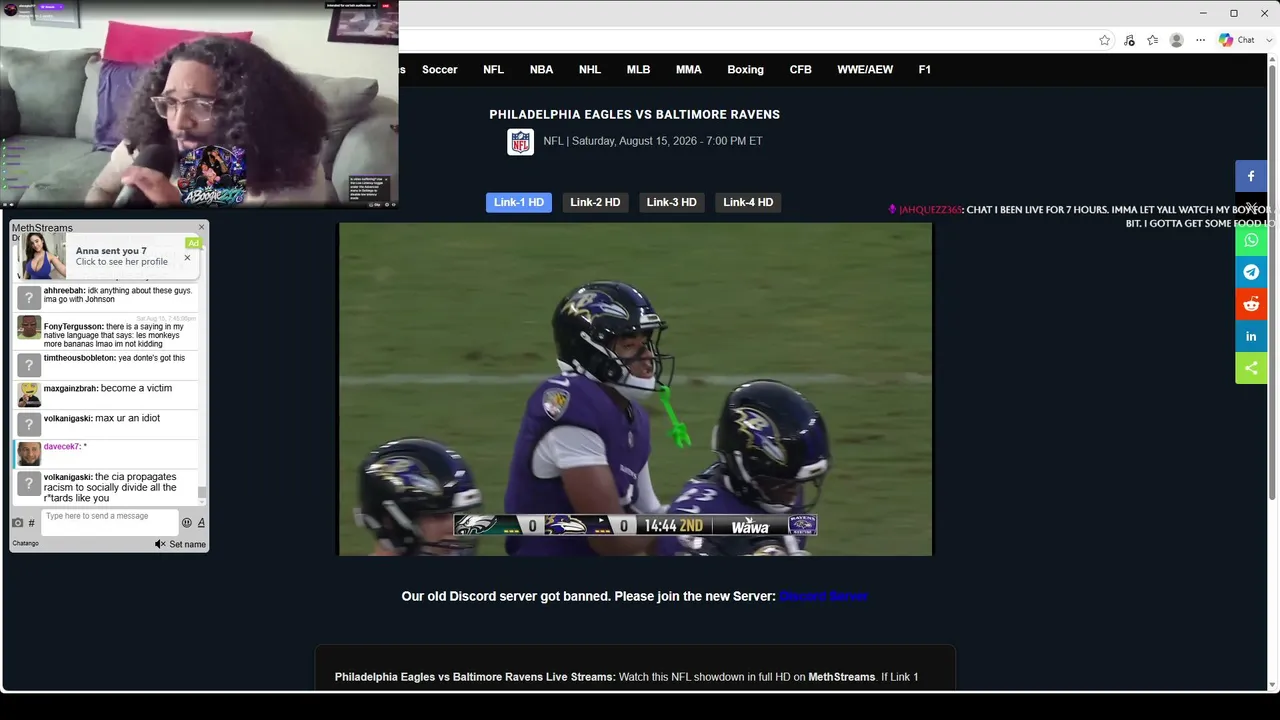Share the stream on LinkedIn
Screen dimensions: 1280x720
[1251, 336]
